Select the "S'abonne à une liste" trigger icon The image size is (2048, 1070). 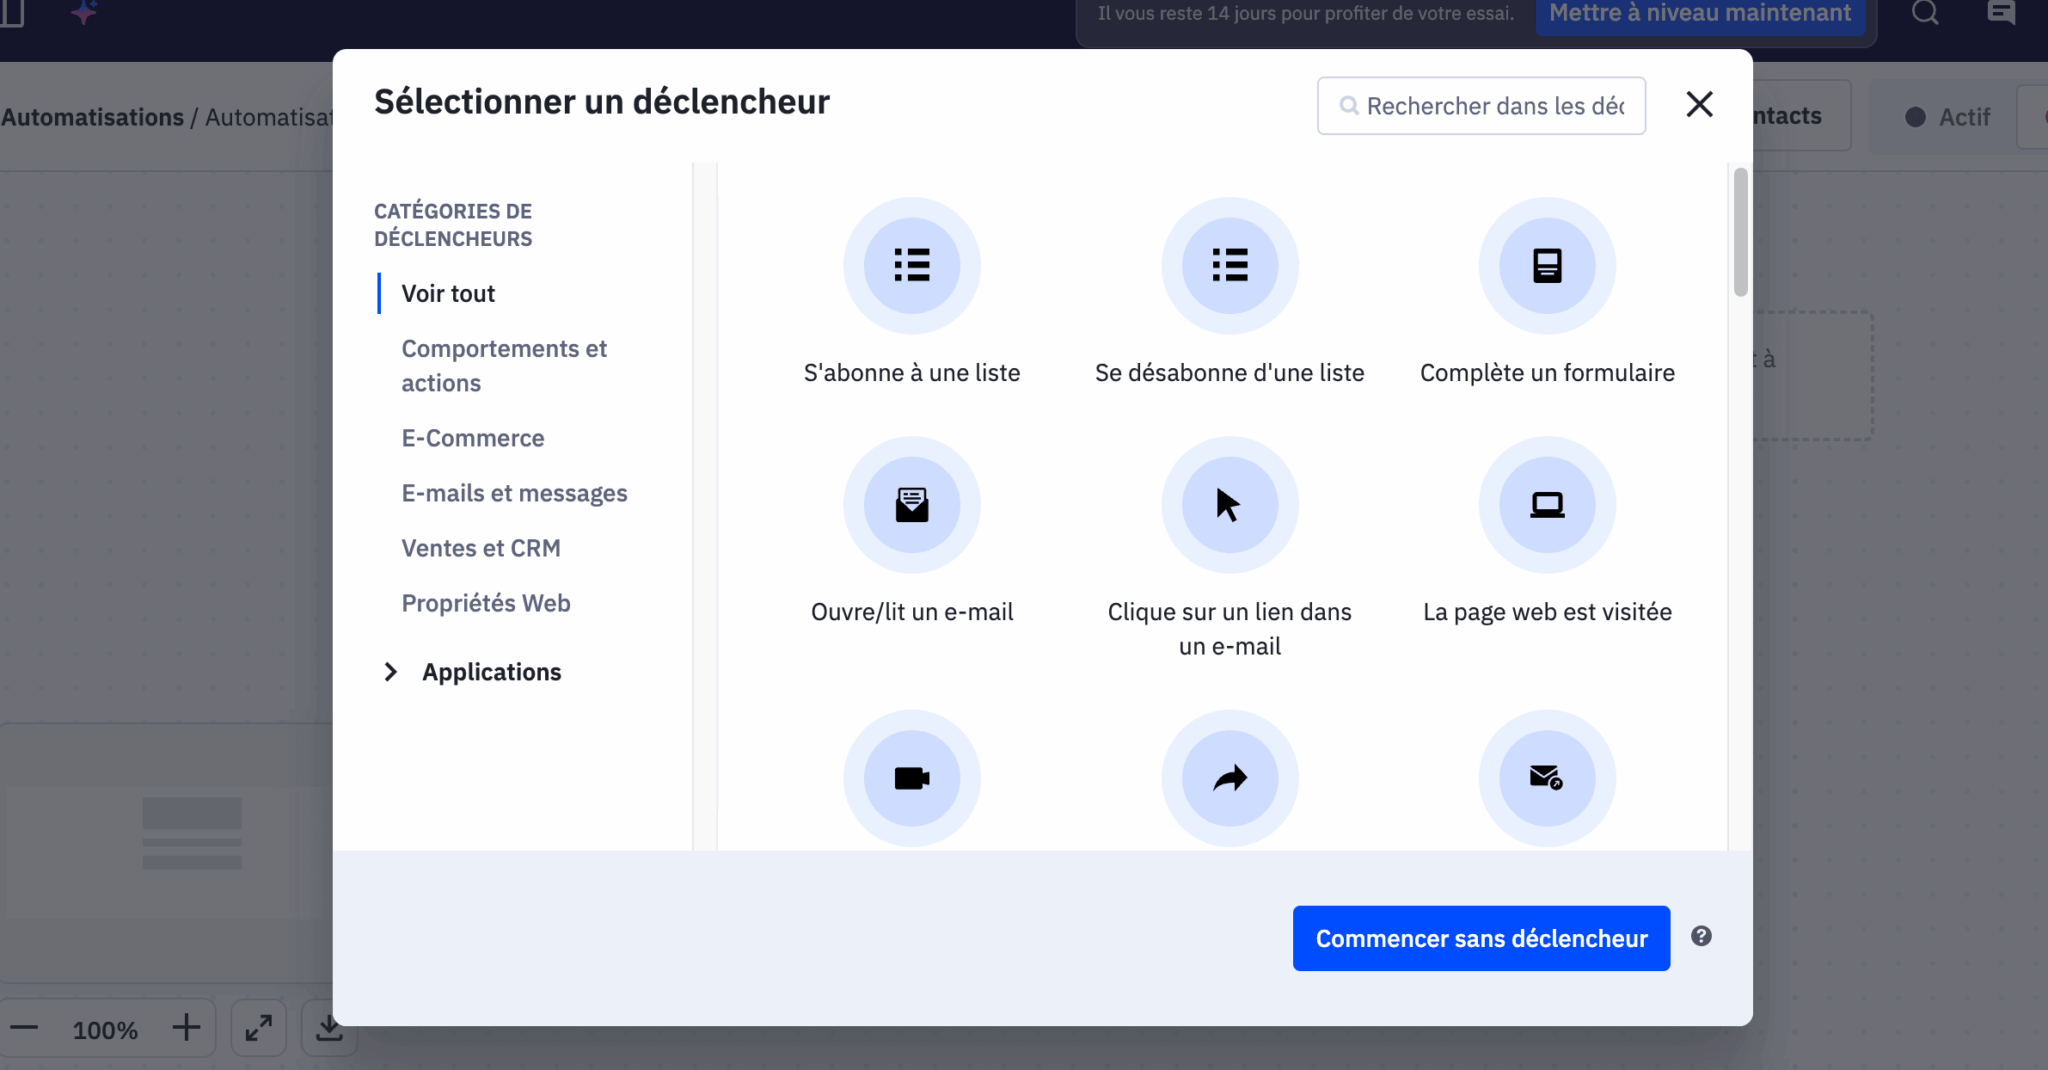click(910, 265)
